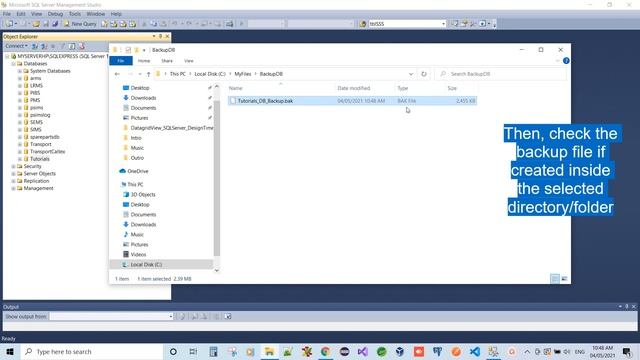This screenshot has width=640, height=360.
Task: Select the Server Objects folder
Action: click(x=40, y=173)
